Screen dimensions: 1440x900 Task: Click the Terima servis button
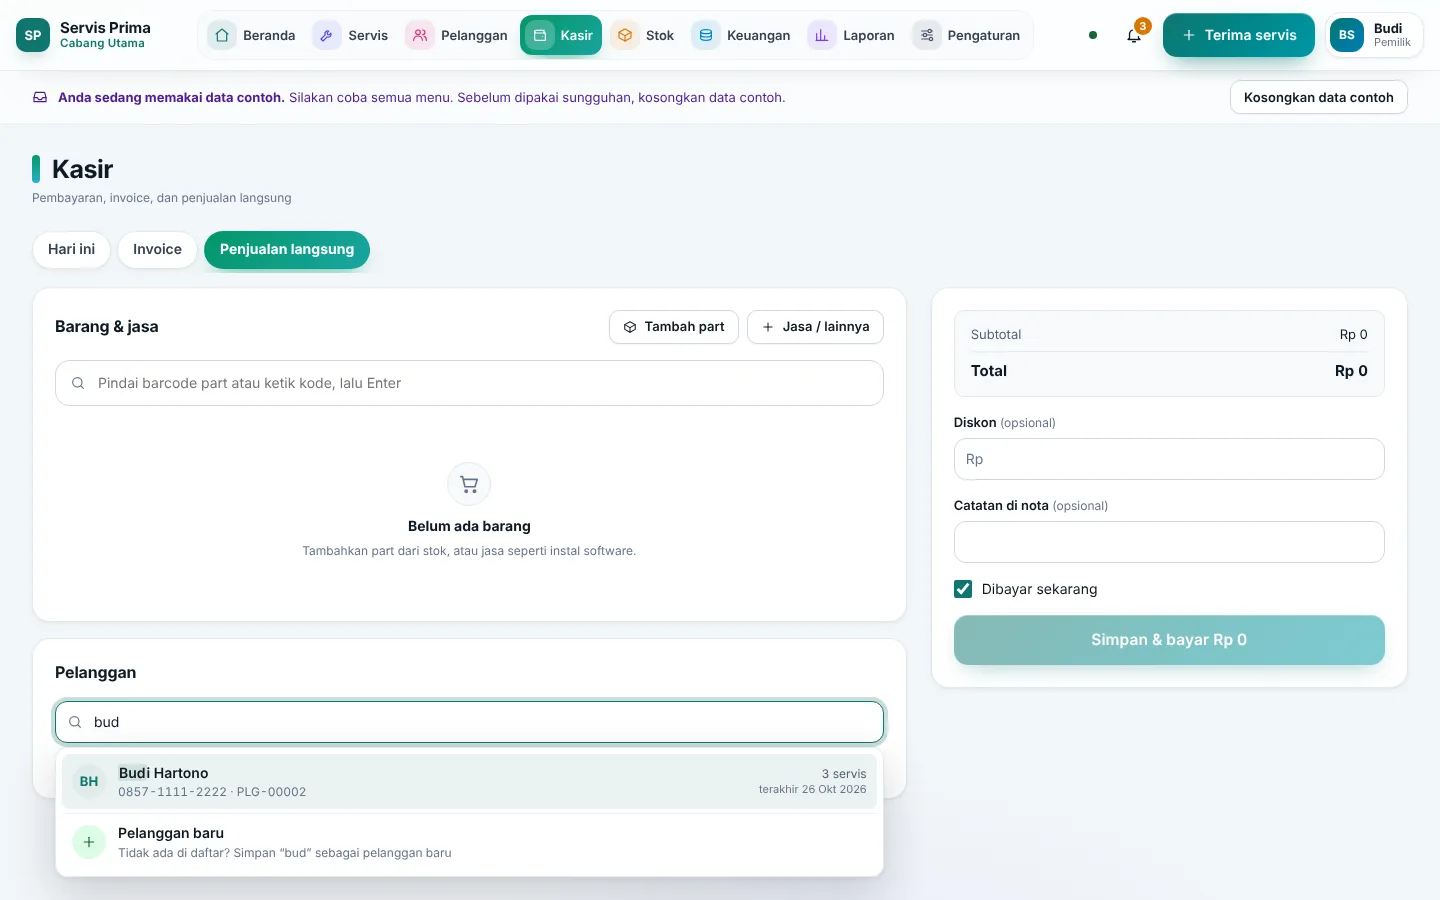1239,35
